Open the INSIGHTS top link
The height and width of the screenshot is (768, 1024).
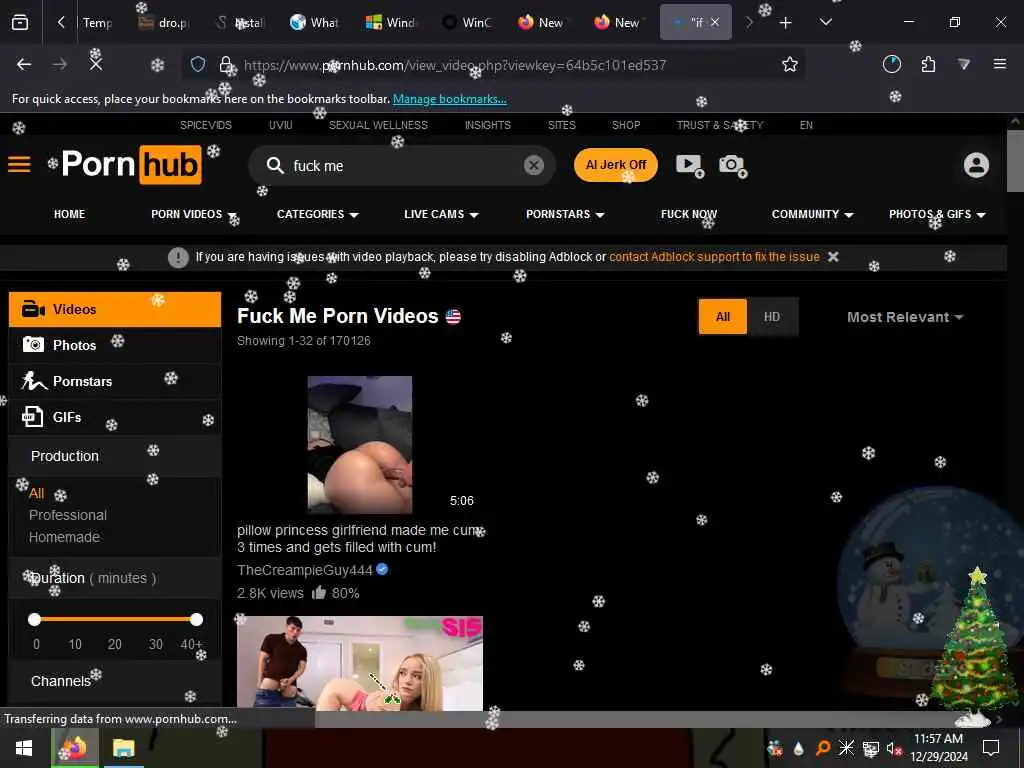pyautogui.click(x=488, y=125)
